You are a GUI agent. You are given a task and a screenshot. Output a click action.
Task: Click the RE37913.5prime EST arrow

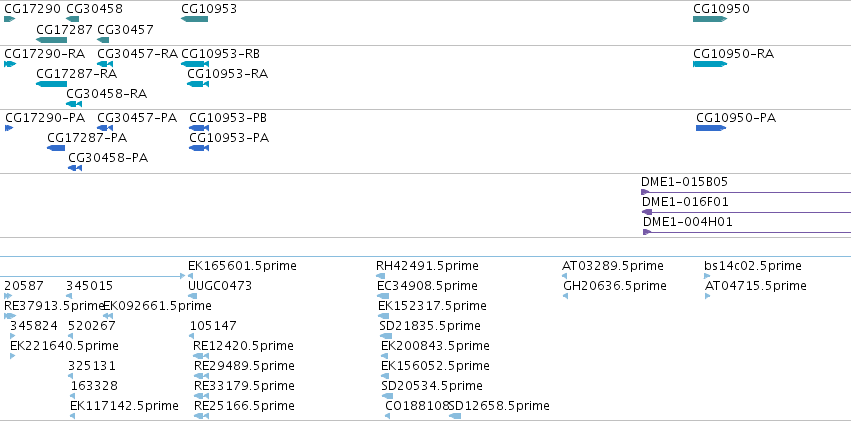(x=10, y=316)
